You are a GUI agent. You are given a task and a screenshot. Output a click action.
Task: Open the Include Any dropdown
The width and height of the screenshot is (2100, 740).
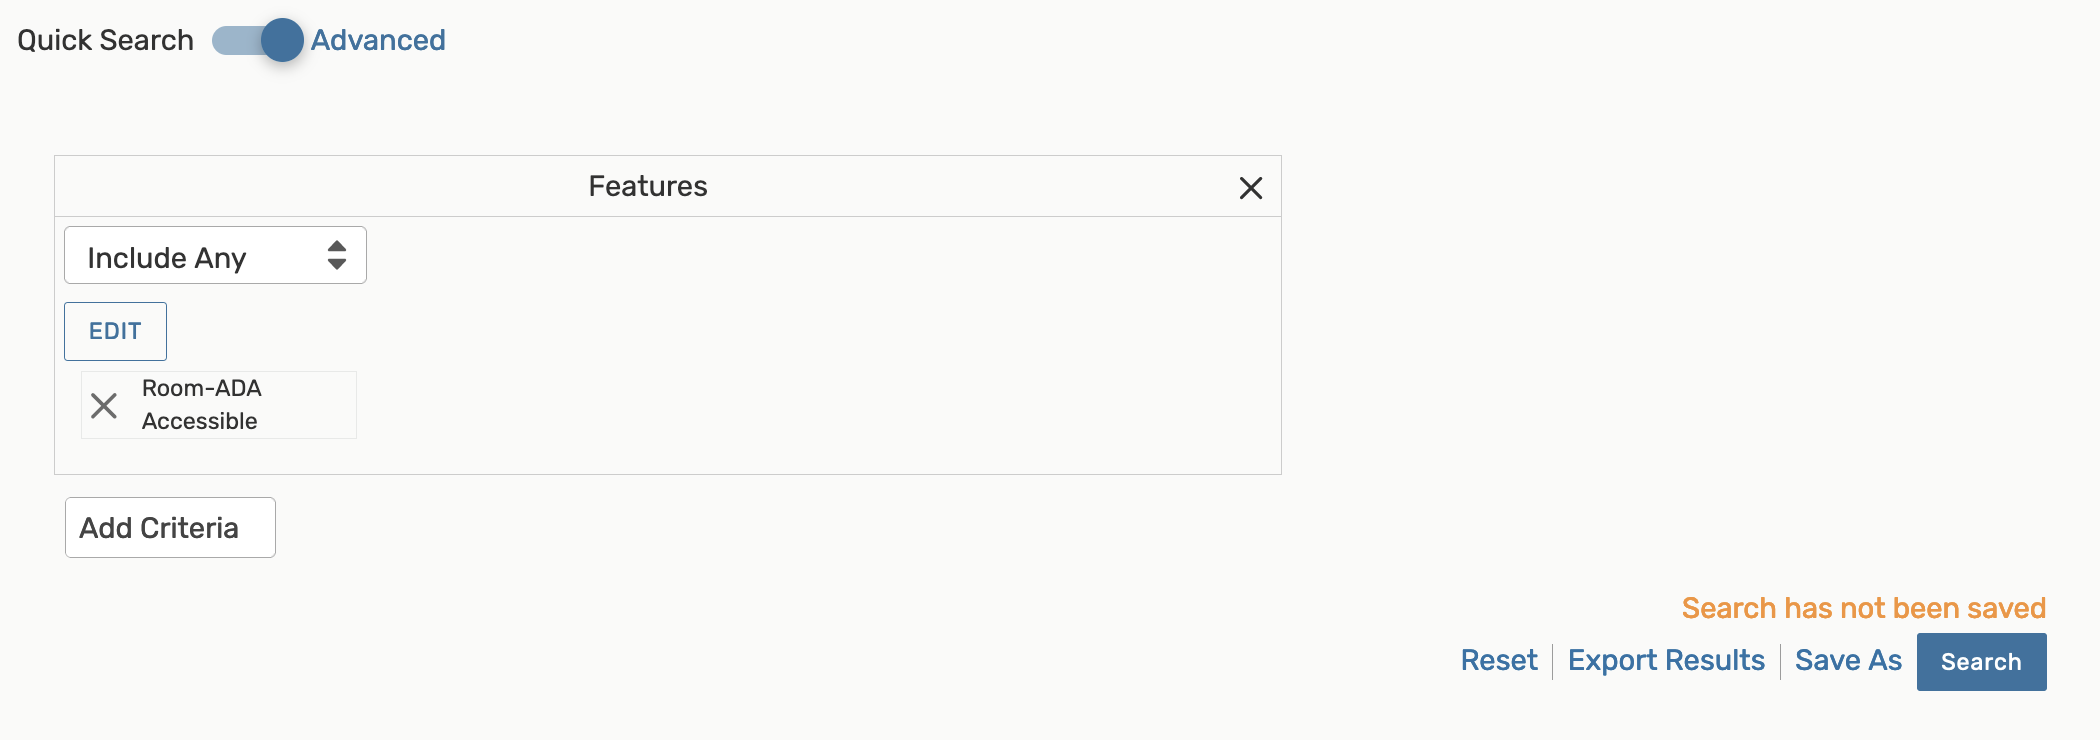coord(215,256)
